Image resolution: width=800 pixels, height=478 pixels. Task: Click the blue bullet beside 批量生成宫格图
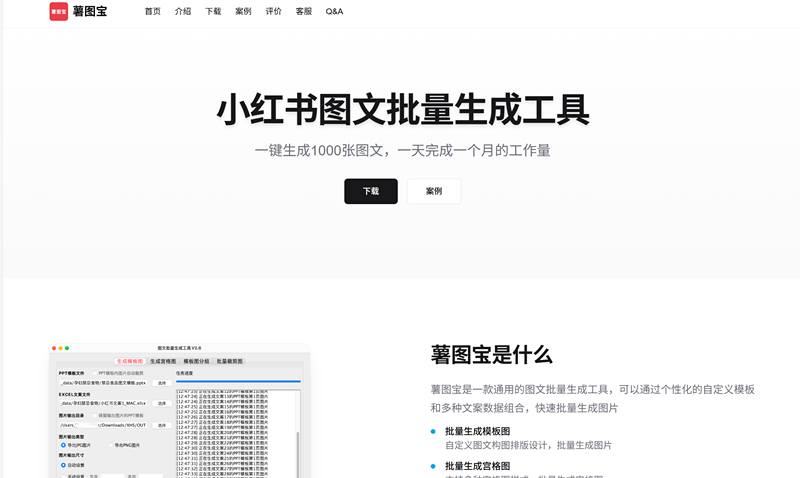(x=433, y=466)
